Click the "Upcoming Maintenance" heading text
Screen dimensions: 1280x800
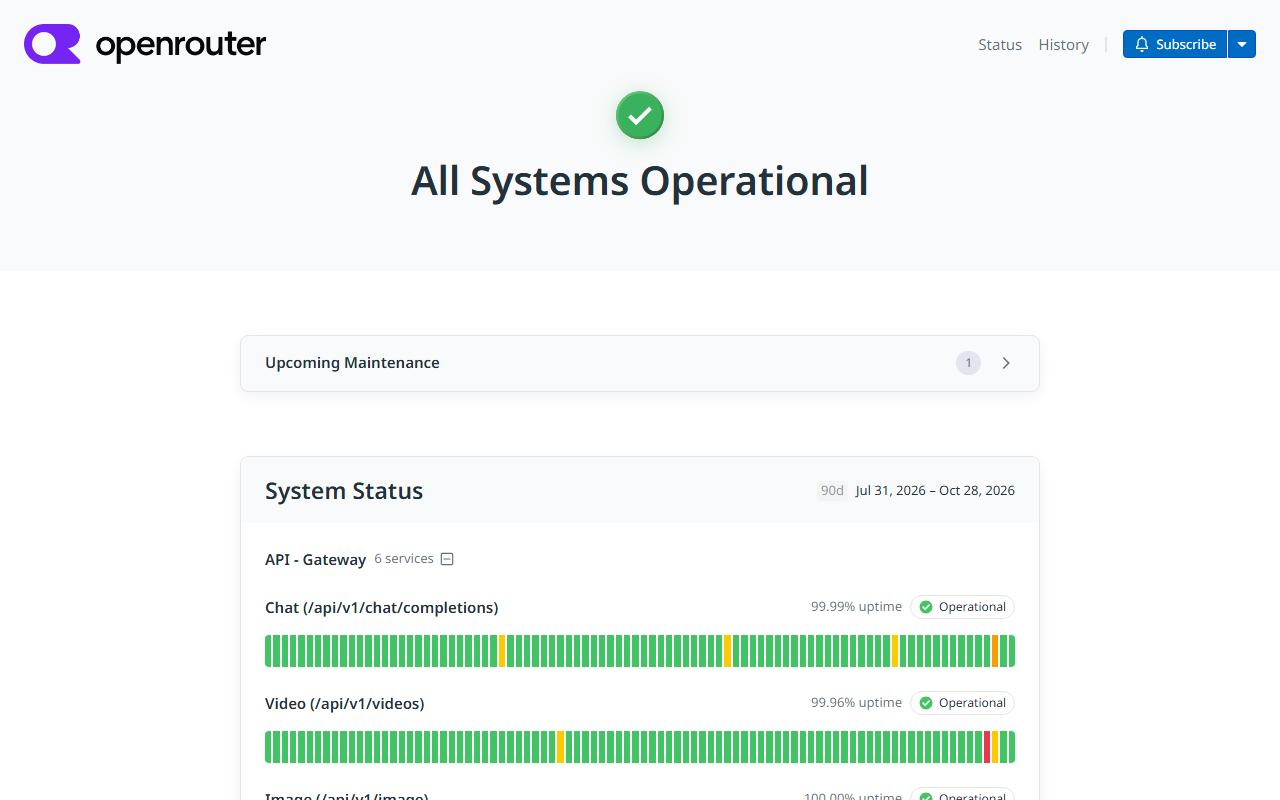coord(352,363)
